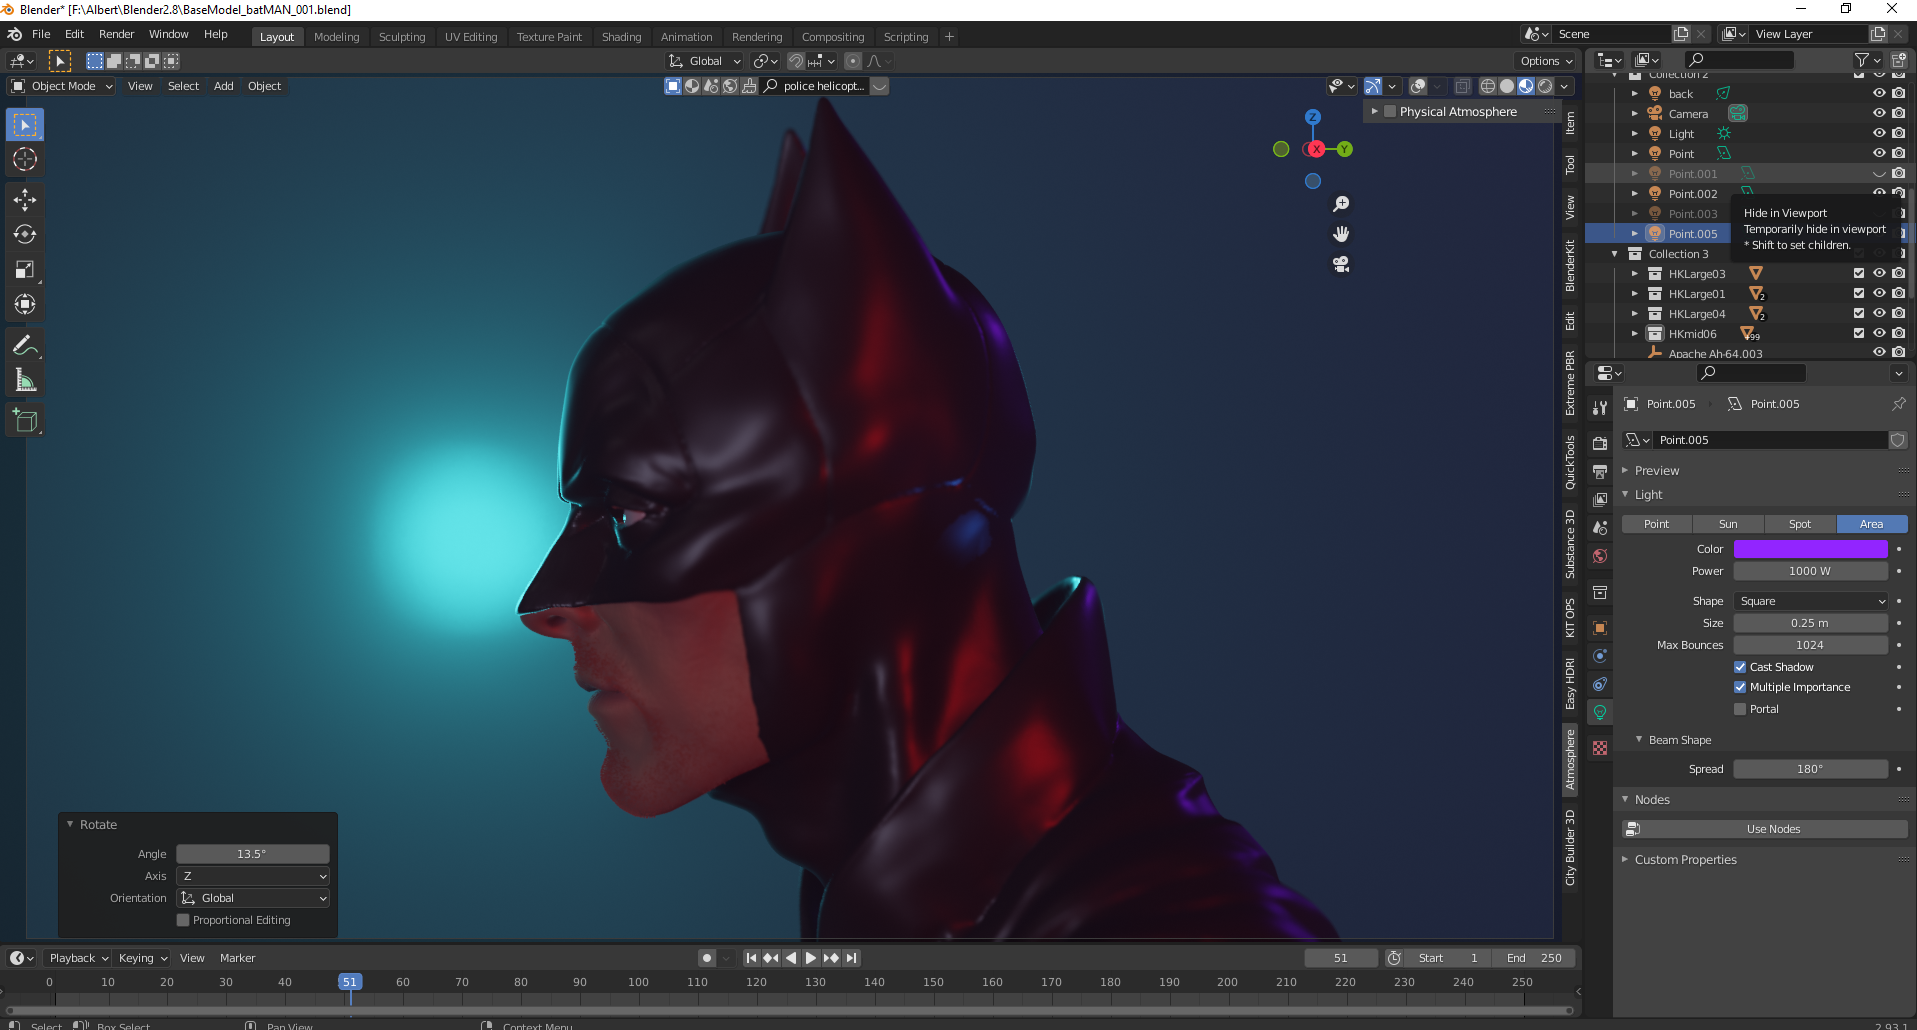Open Object properties tab (orange square)
Viewport: 1917px width, 1030px height.
click(x=1600, y=628)
